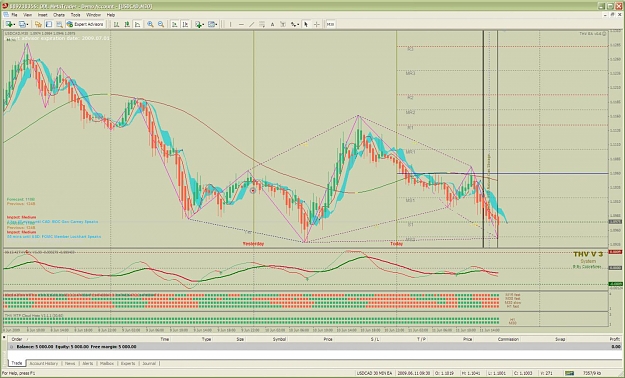Click the status bar connection indicator icon
The width and height of the screenshot is (625, 378).
pos(569,373)
